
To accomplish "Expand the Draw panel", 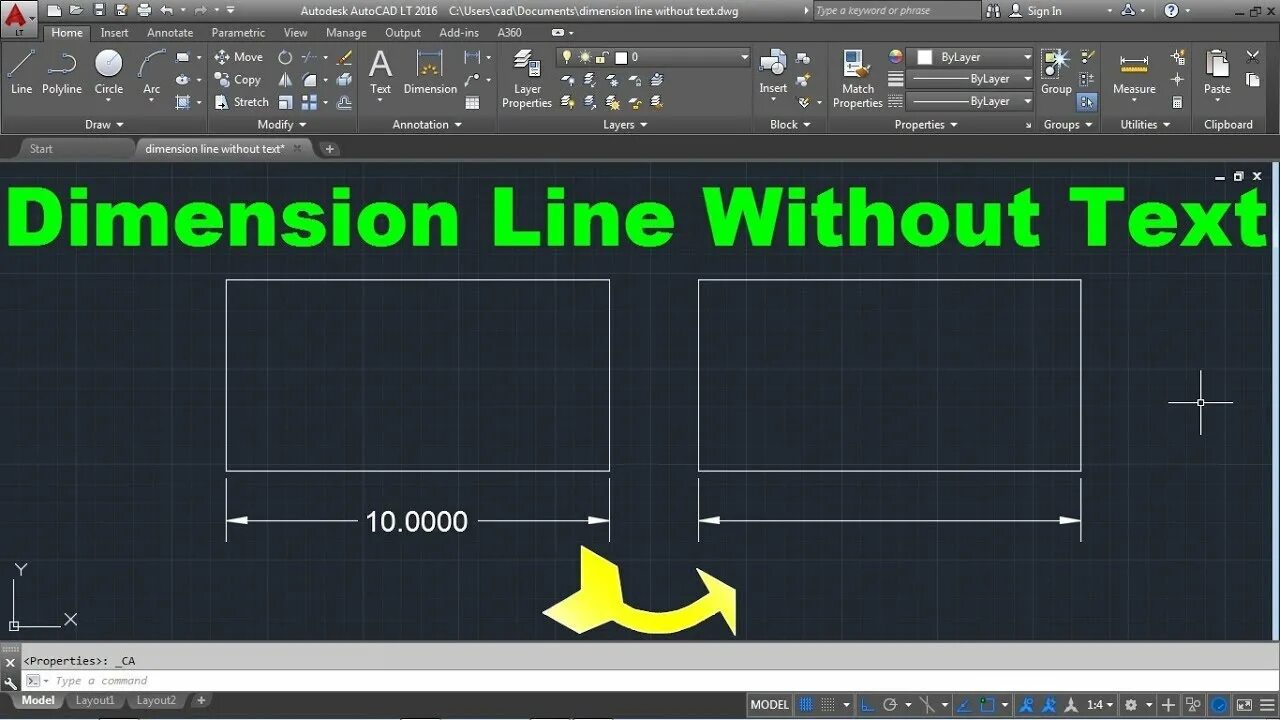I will pyautogui.click(x=104, y=125).
